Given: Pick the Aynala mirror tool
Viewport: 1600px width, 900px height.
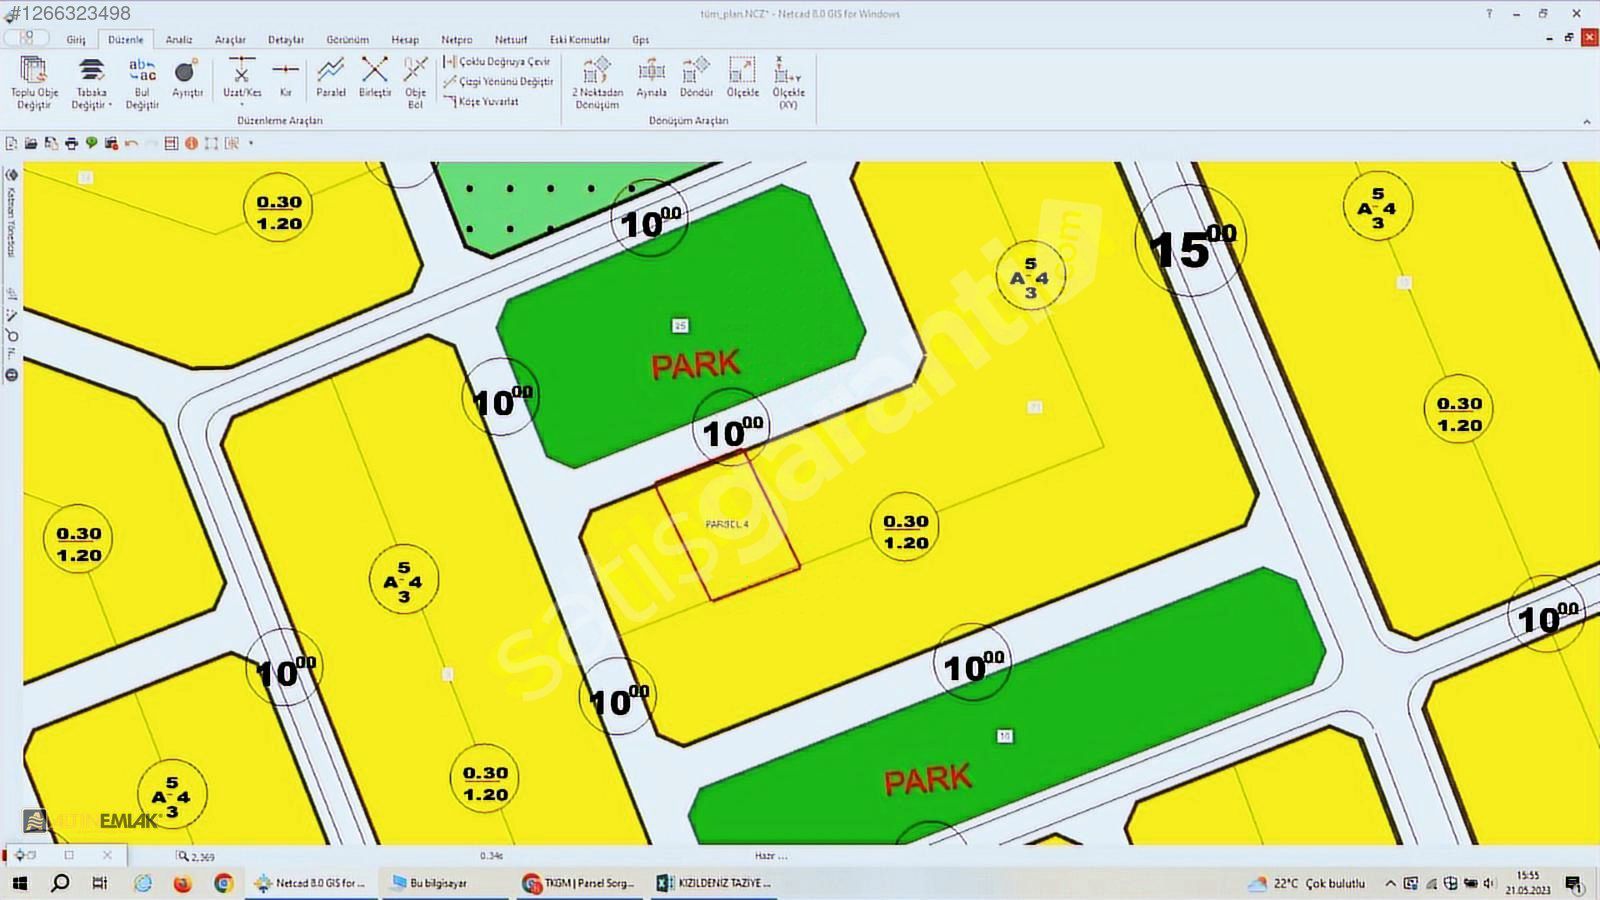Looking at the screenshot, I should click(x=651, y=78).
